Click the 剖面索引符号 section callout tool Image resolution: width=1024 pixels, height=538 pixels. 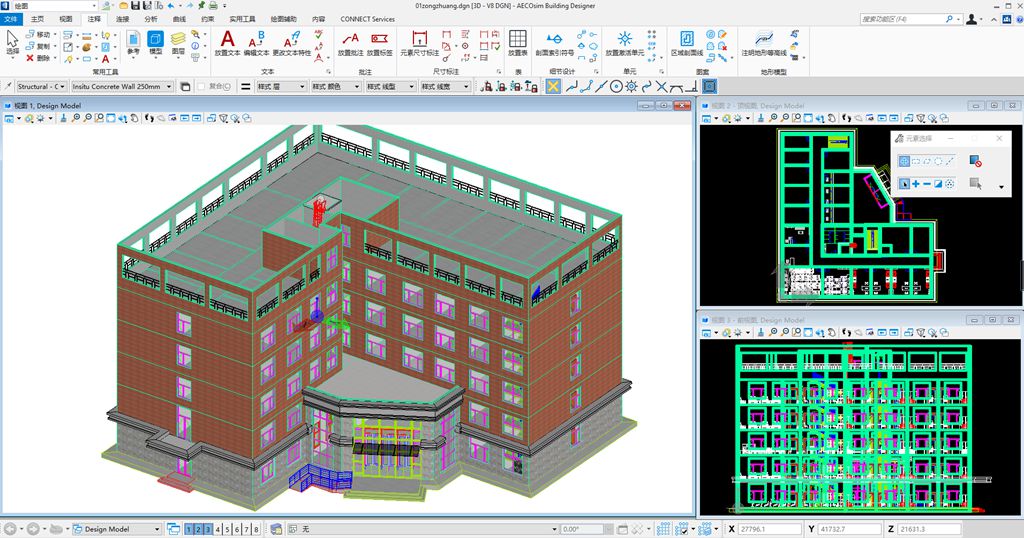555,42
